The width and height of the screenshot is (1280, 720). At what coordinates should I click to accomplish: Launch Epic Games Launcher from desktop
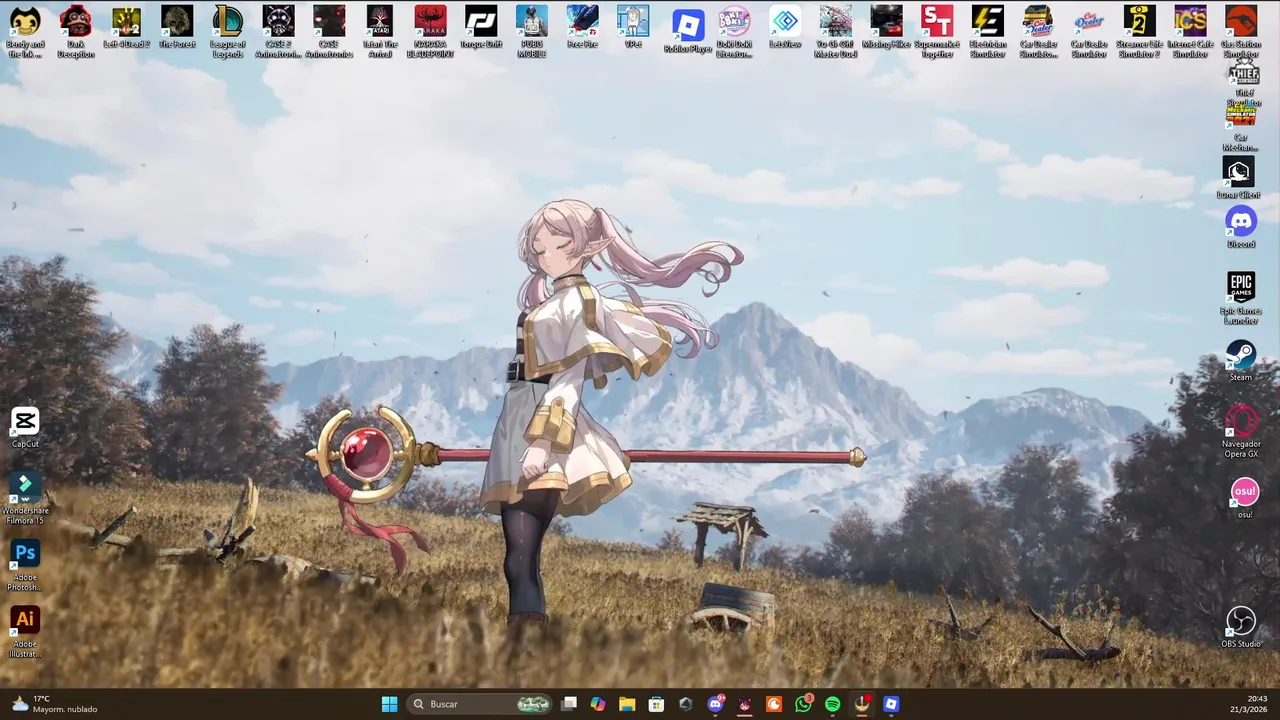pos(1241,298)
